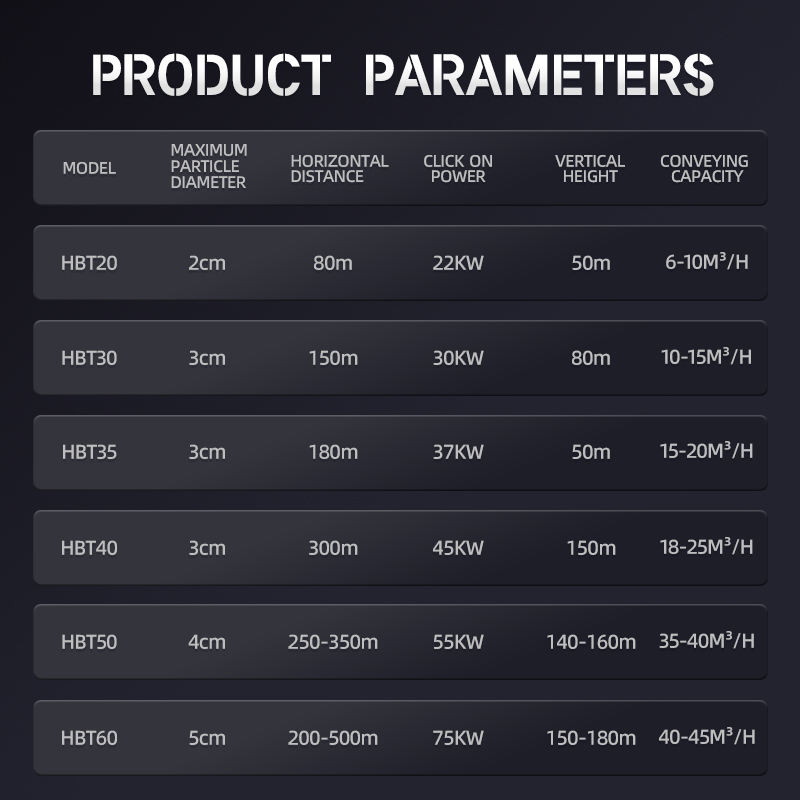Click the CLICK ON POWER header
Viewport: 800px width, 800px height.
[458, 168]
